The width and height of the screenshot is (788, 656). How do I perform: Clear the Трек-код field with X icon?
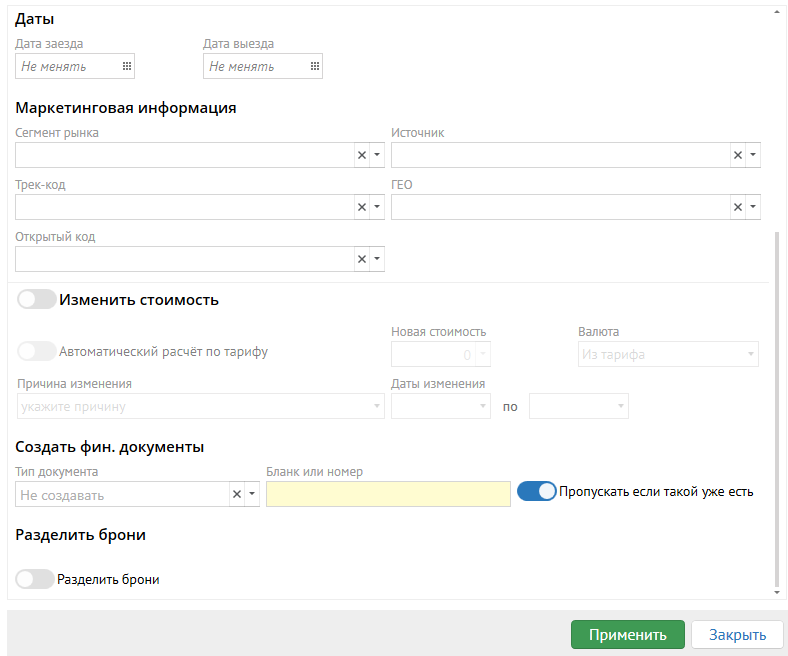click(361, 207)
